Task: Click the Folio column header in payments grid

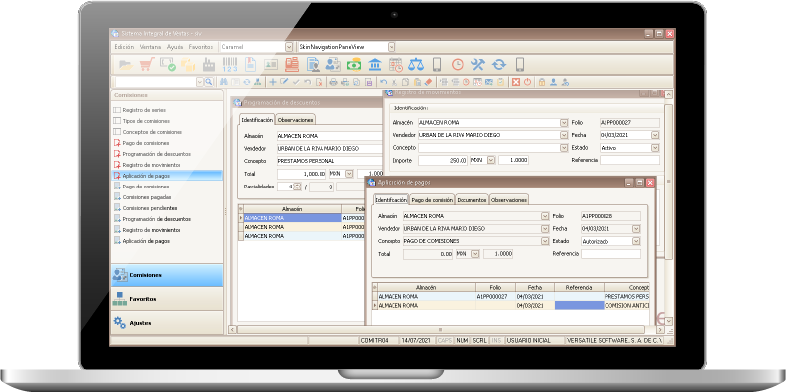Action: coord(495,288)
